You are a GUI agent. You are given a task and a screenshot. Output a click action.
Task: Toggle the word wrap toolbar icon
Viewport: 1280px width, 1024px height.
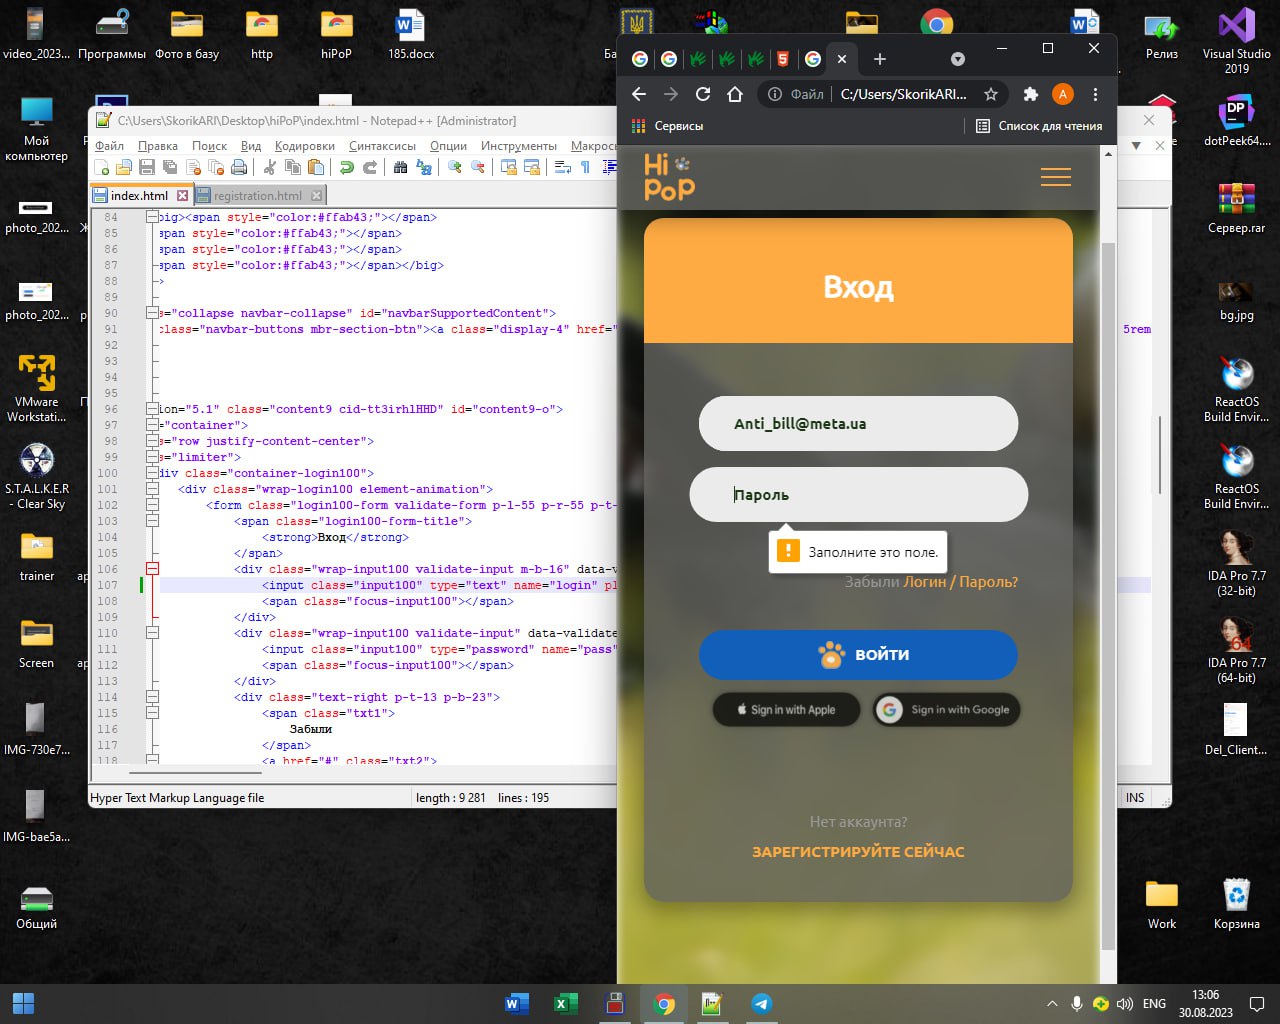563,167
